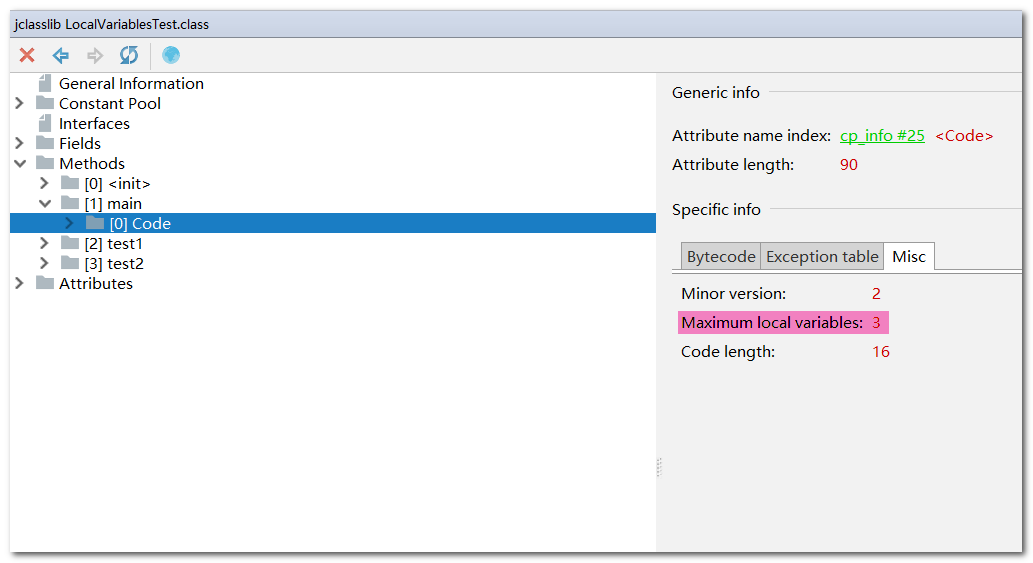Click the gray forward arrow icon

point(95,55)
